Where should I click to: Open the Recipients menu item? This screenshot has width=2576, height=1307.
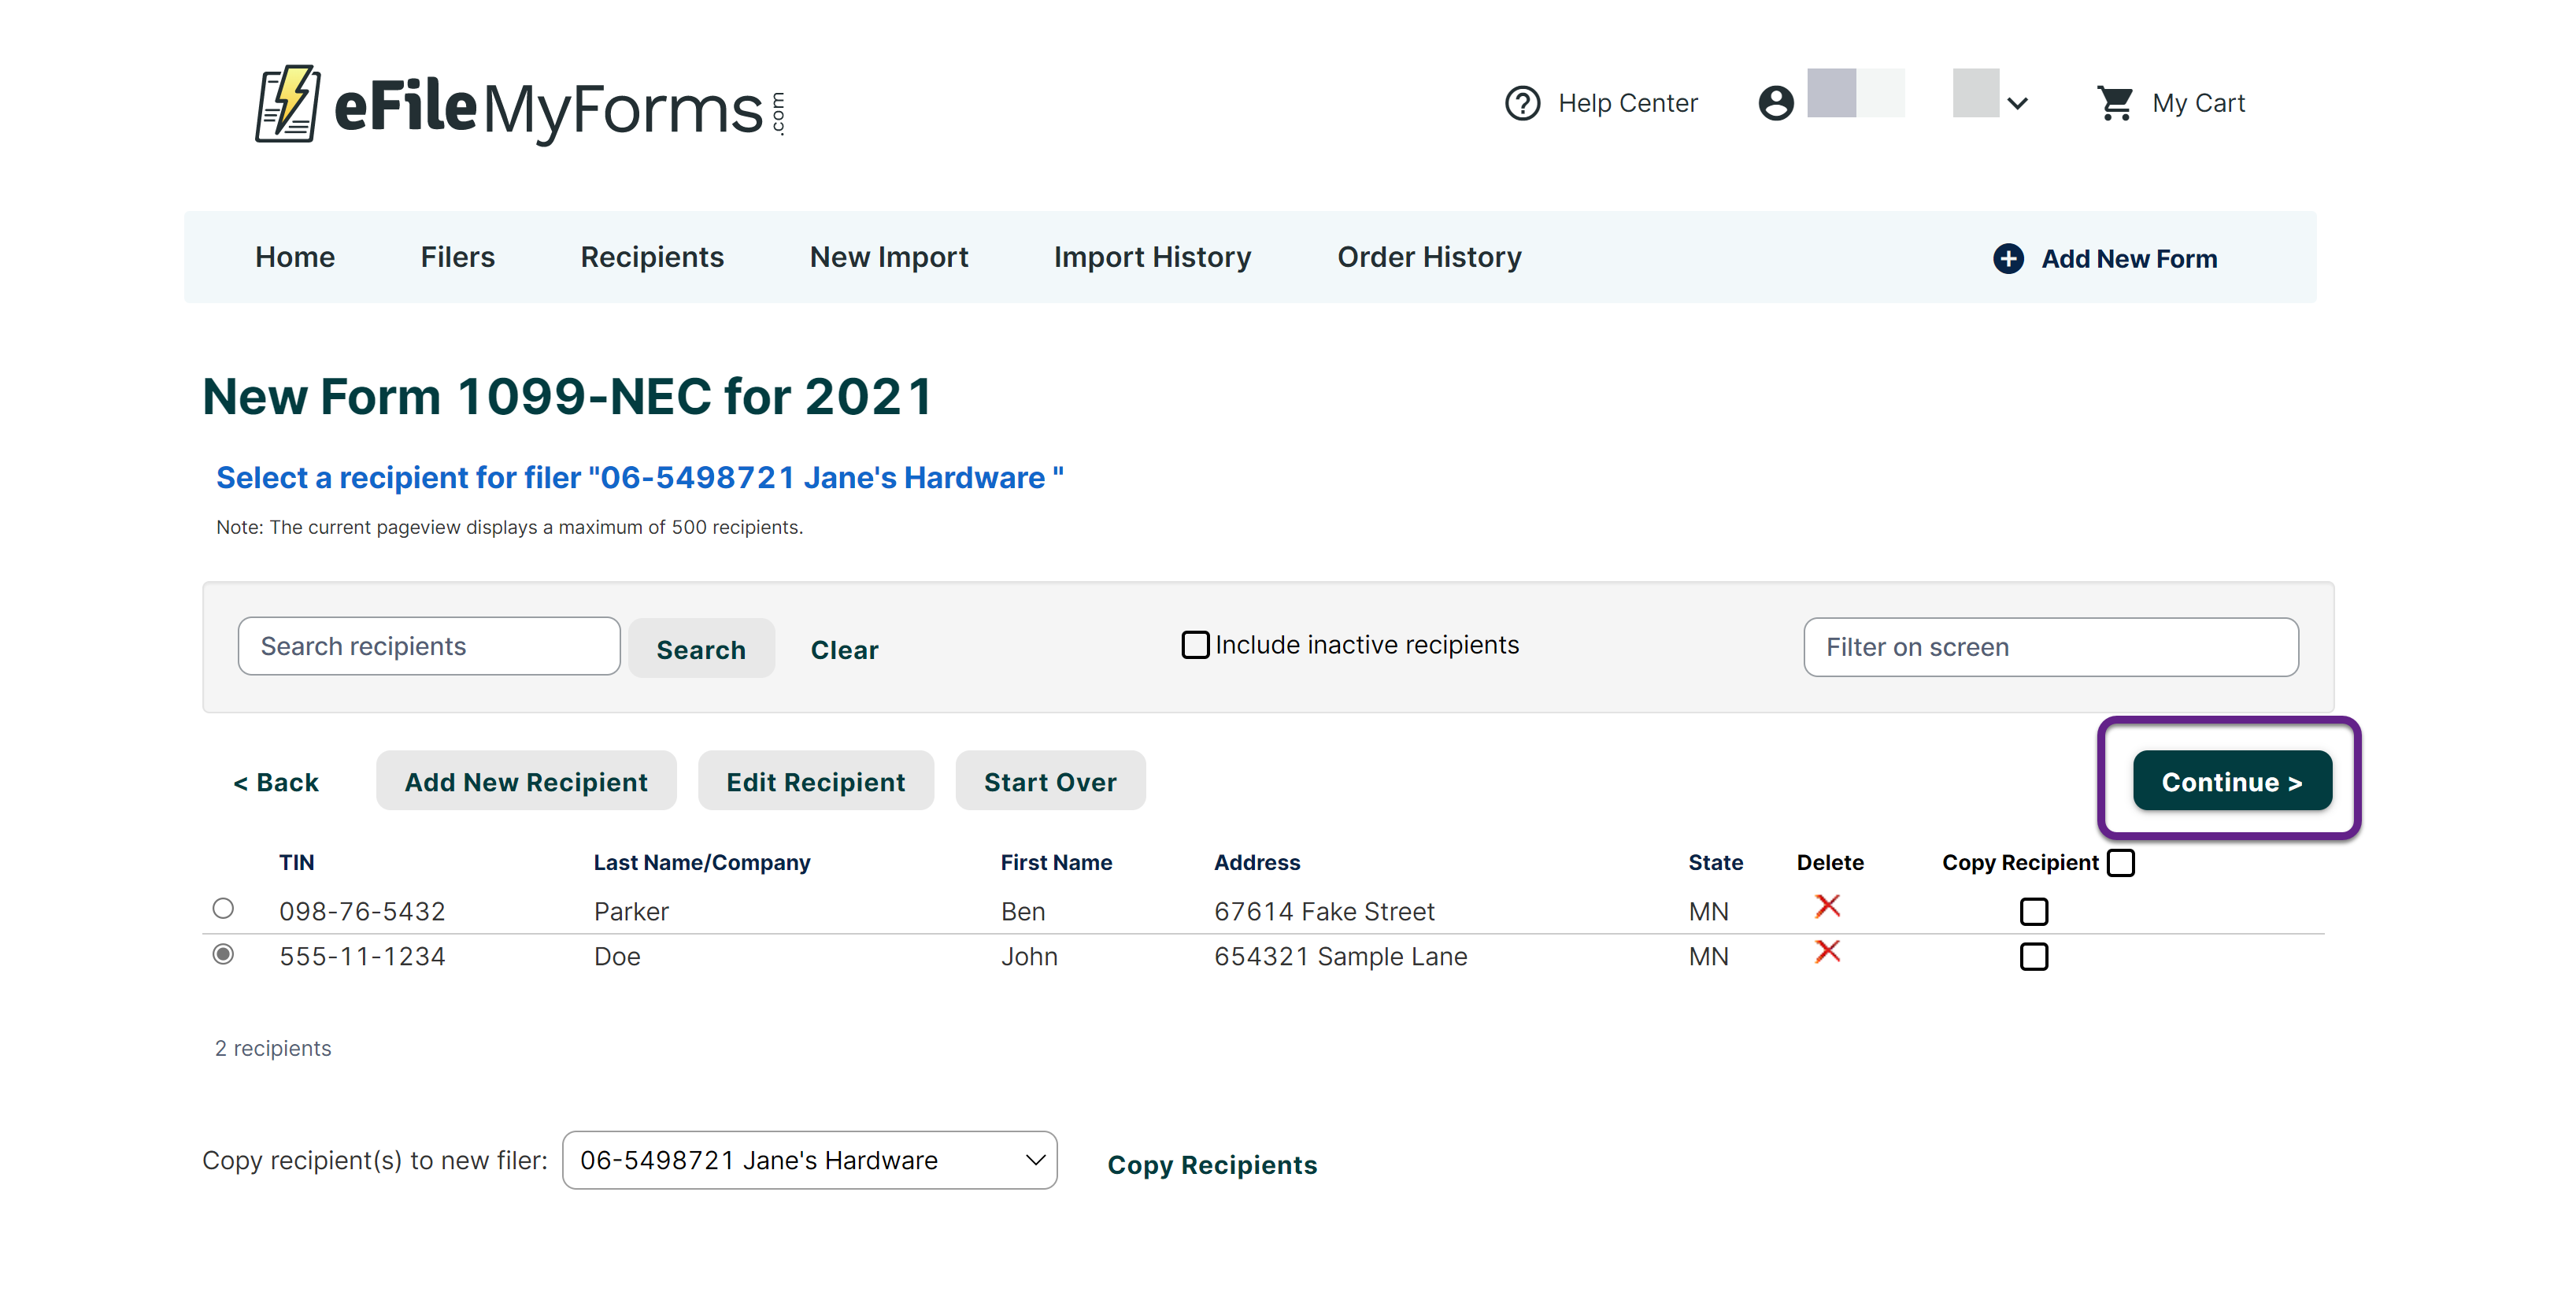tap(652, 257)
